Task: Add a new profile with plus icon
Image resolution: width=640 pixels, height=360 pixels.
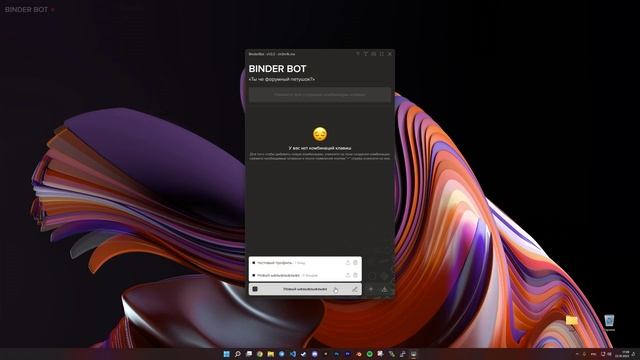Action: coord(371,289)
